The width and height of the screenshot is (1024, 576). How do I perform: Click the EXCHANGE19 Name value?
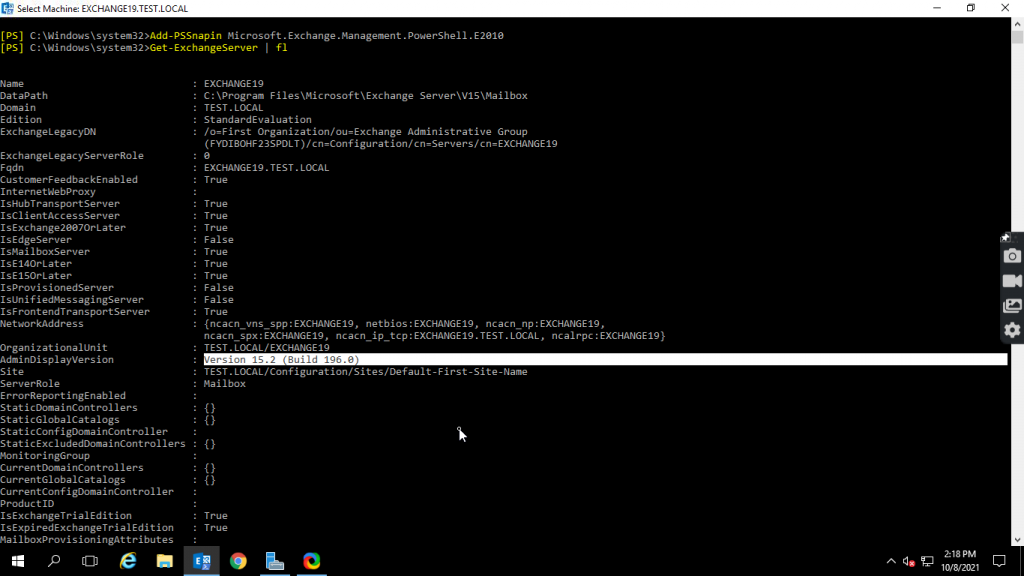coord(234,84)
